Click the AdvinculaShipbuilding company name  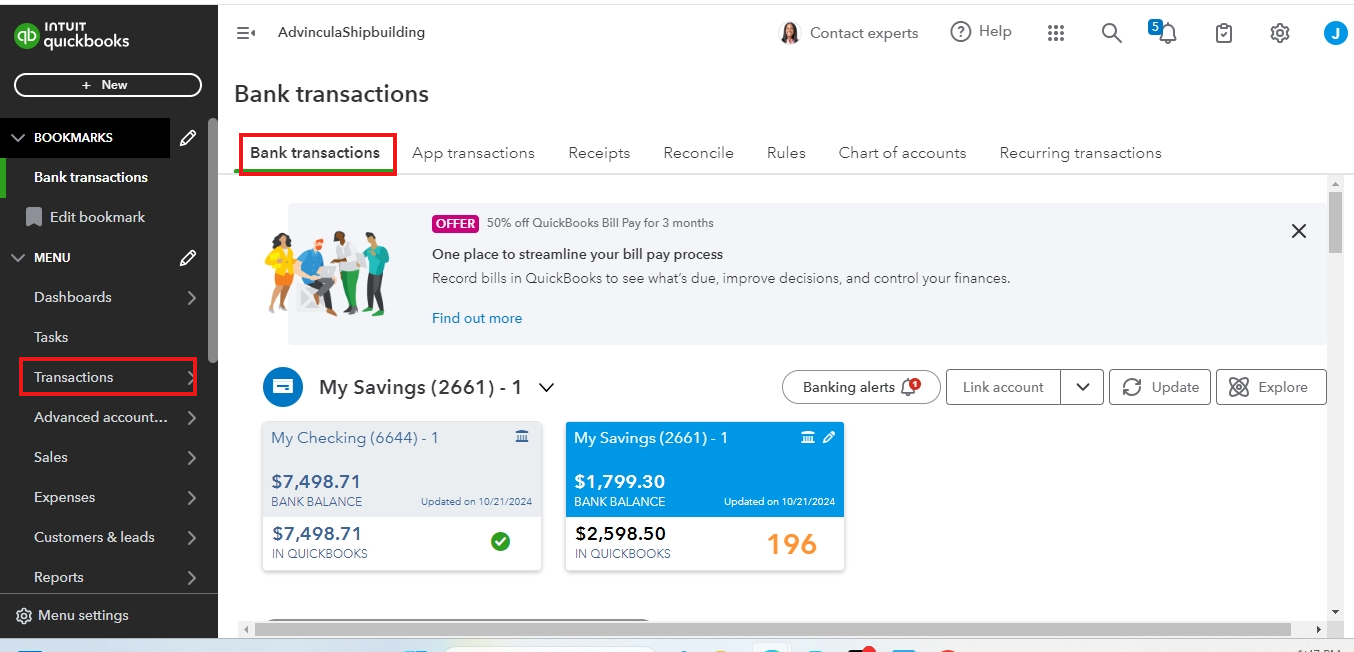351,32
